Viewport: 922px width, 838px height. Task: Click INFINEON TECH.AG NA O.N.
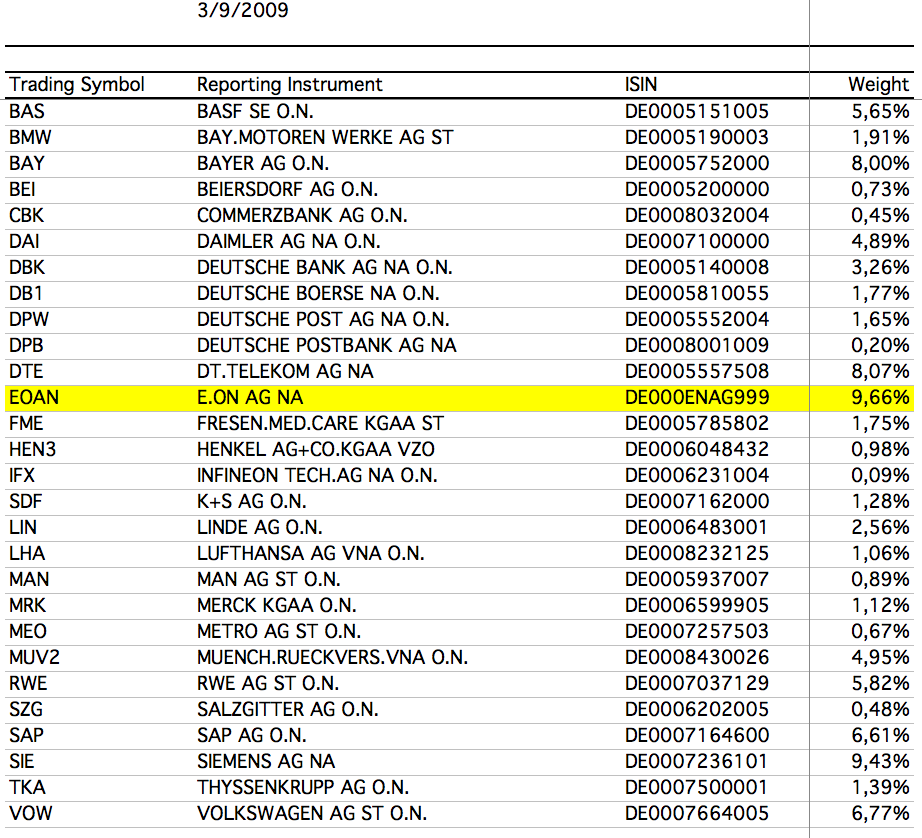pos(318,475)
